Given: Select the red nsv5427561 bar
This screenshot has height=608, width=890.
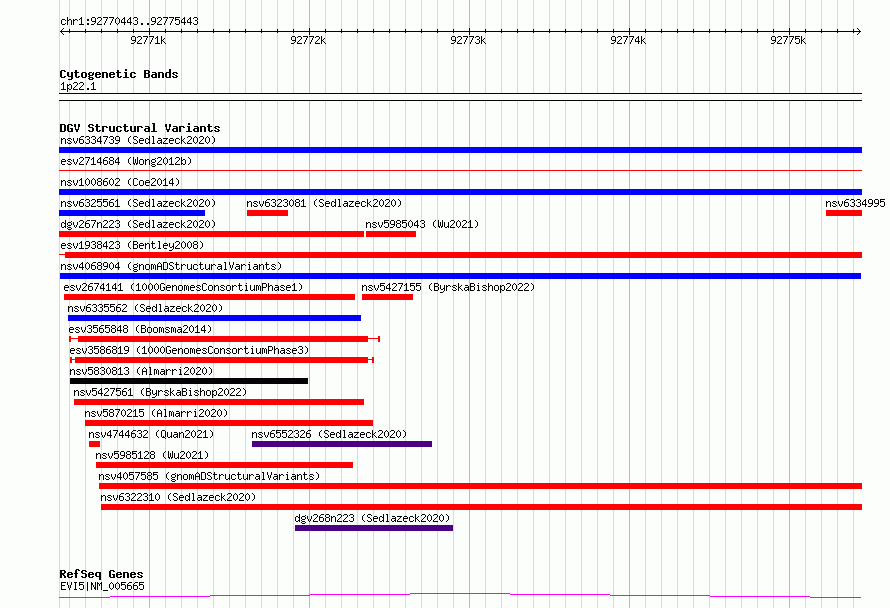Looking at the screenshot, I should click(219, 402).
